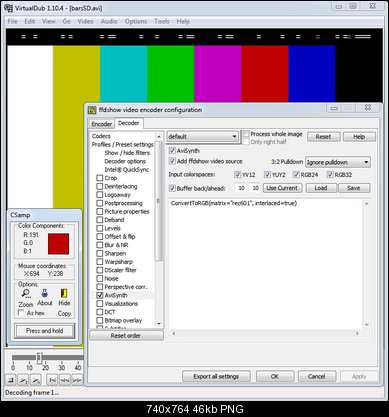Select Show / hide filters item
The width and height of the screenshot is (389, 417).
(127, 153)
